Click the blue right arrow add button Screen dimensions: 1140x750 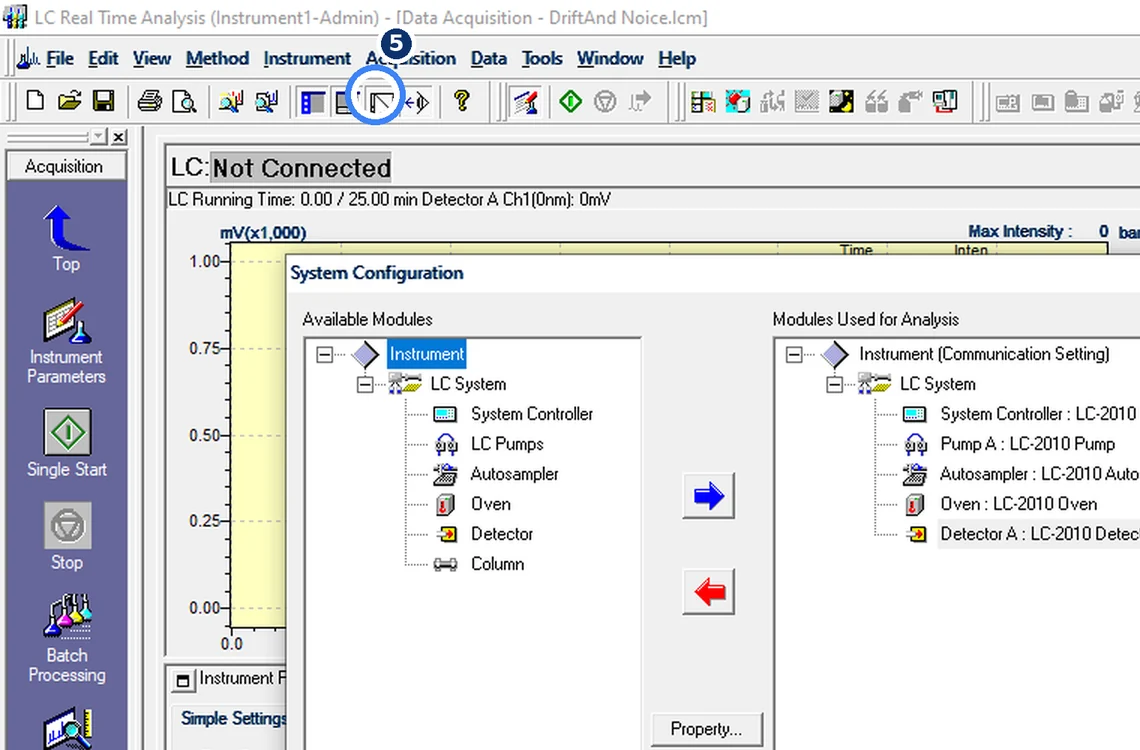point(708,496)
